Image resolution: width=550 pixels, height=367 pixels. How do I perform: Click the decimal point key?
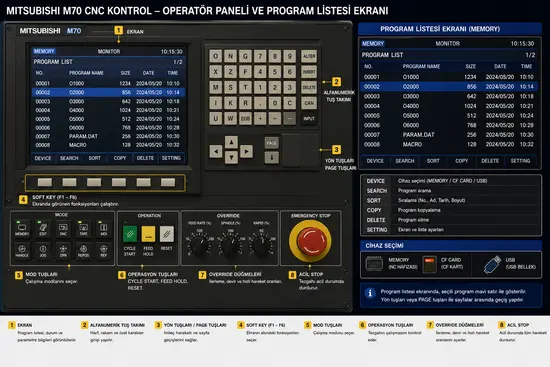260,103
